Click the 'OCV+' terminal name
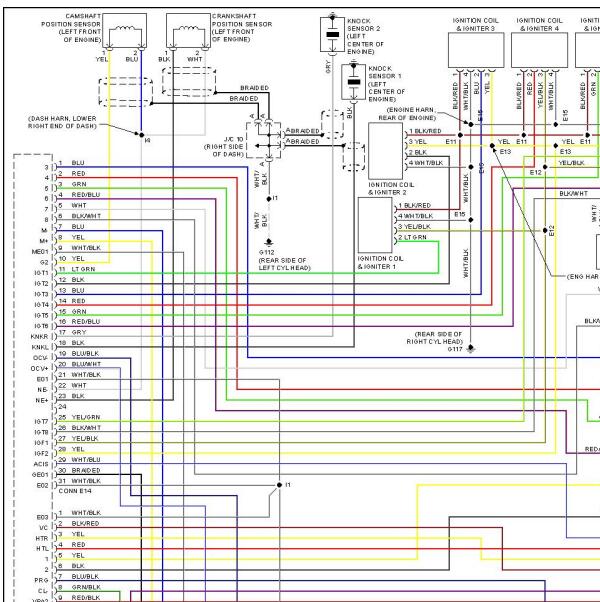600x602 pixels. tap(40, 369)
